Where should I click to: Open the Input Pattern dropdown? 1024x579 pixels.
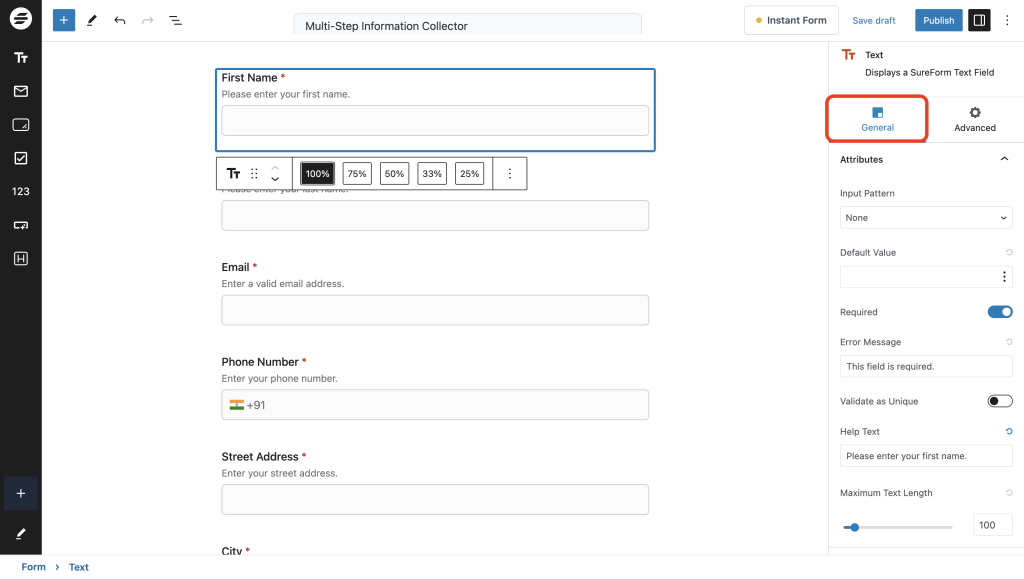(x=925, y=217)
